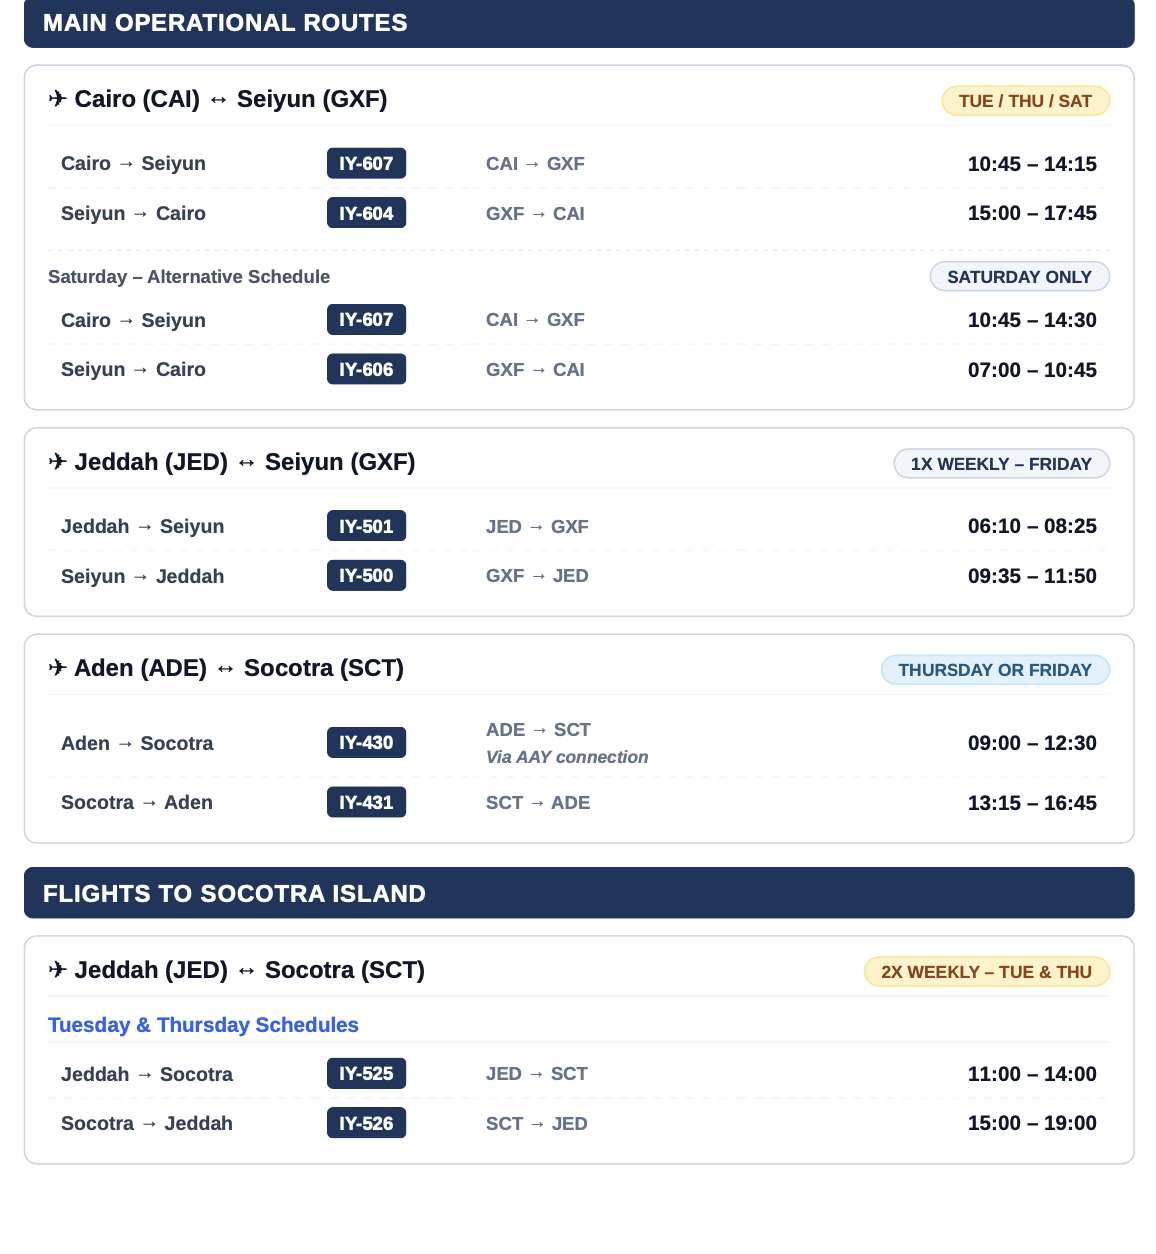Click the 2X WEEKLY – TUE & THU tag
Viewport: 1156px width, 1254px height.
tap(986, 972)
